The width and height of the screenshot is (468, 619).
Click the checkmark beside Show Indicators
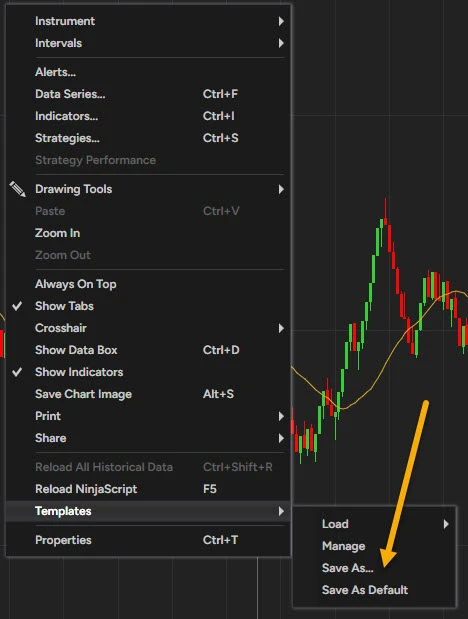pos(17,372)
